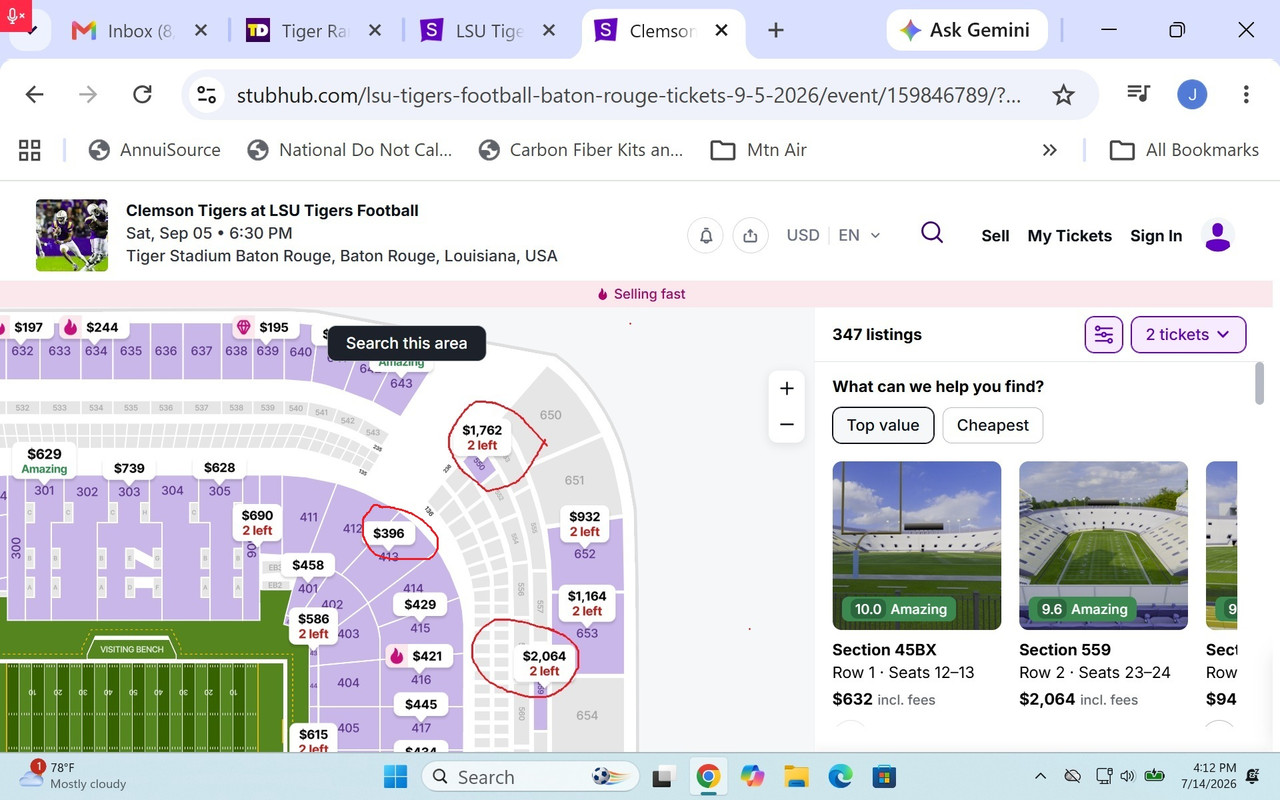This screenshot has width=1280, height=800.
Task: Launch File Explorer from the taskbar
Action: (796, 777)
